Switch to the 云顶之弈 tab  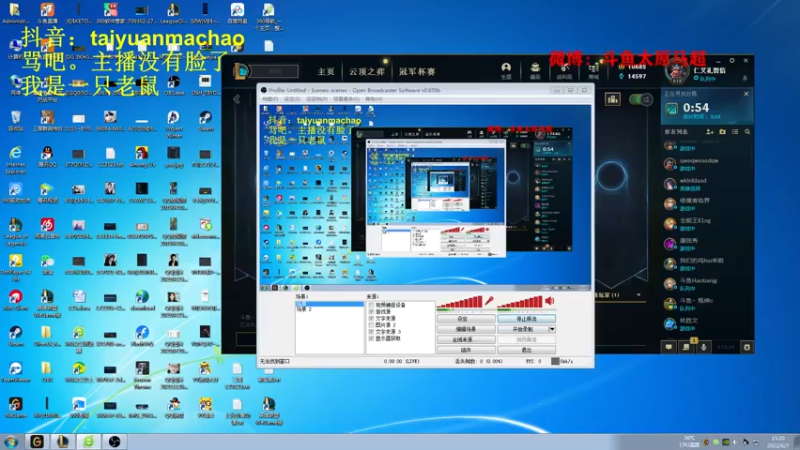(366, 71)
